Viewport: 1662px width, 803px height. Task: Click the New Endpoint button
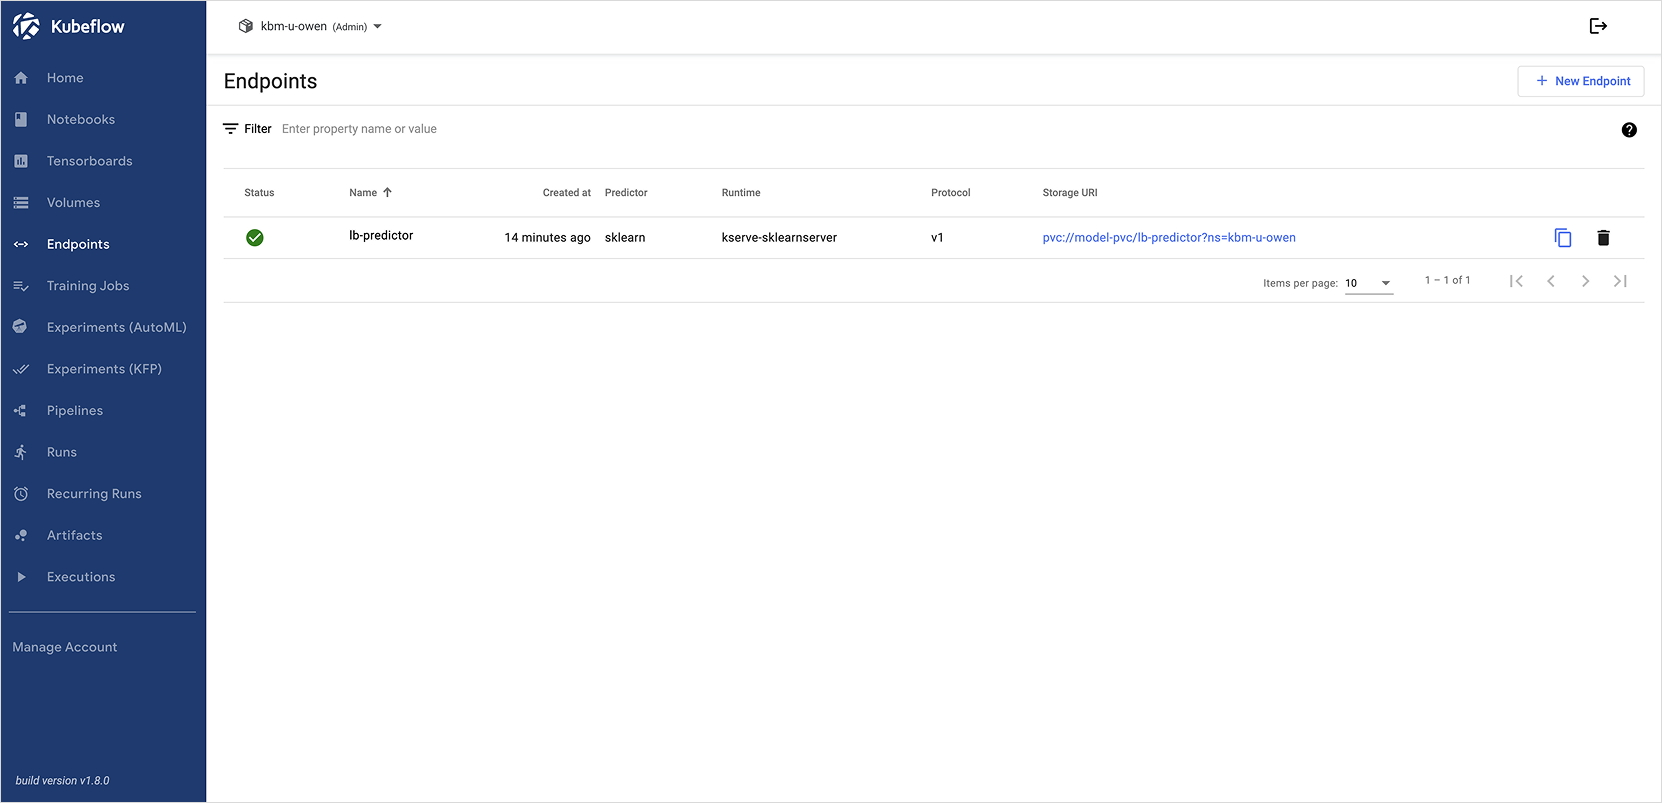(x=1581, y=81)
